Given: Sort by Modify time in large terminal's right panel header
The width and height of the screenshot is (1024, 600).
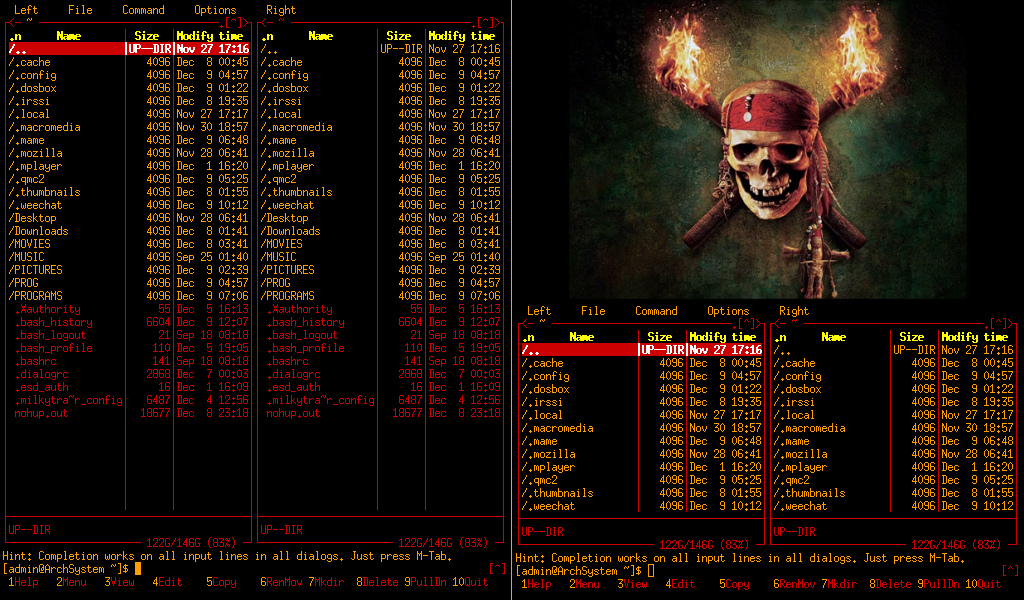Looking at the screenshot, I should [x=462, y=36].
